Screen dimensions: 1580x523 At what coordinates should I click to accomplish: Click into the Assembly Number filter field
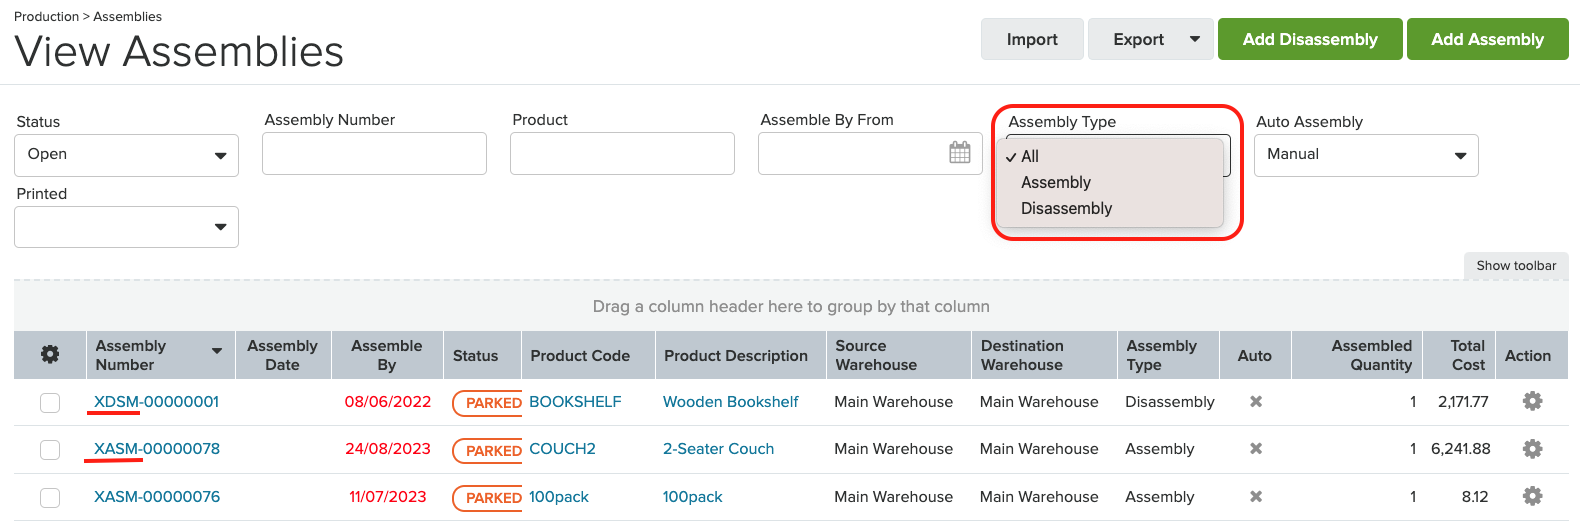coord(374,154)
